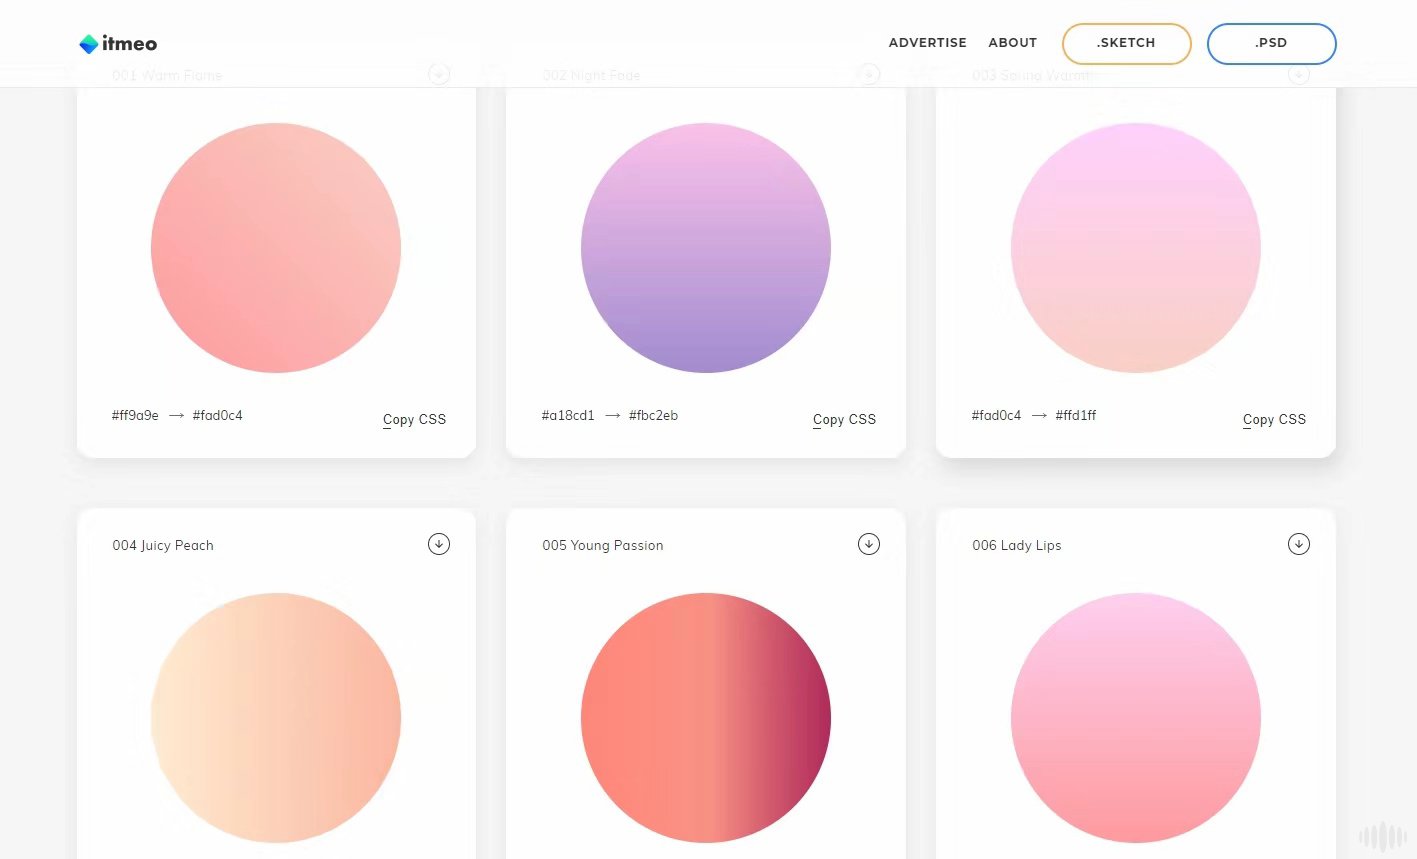Open the ABOUT menu link
This screenshot has height=859, width=1417.
tap(1012, 43)
